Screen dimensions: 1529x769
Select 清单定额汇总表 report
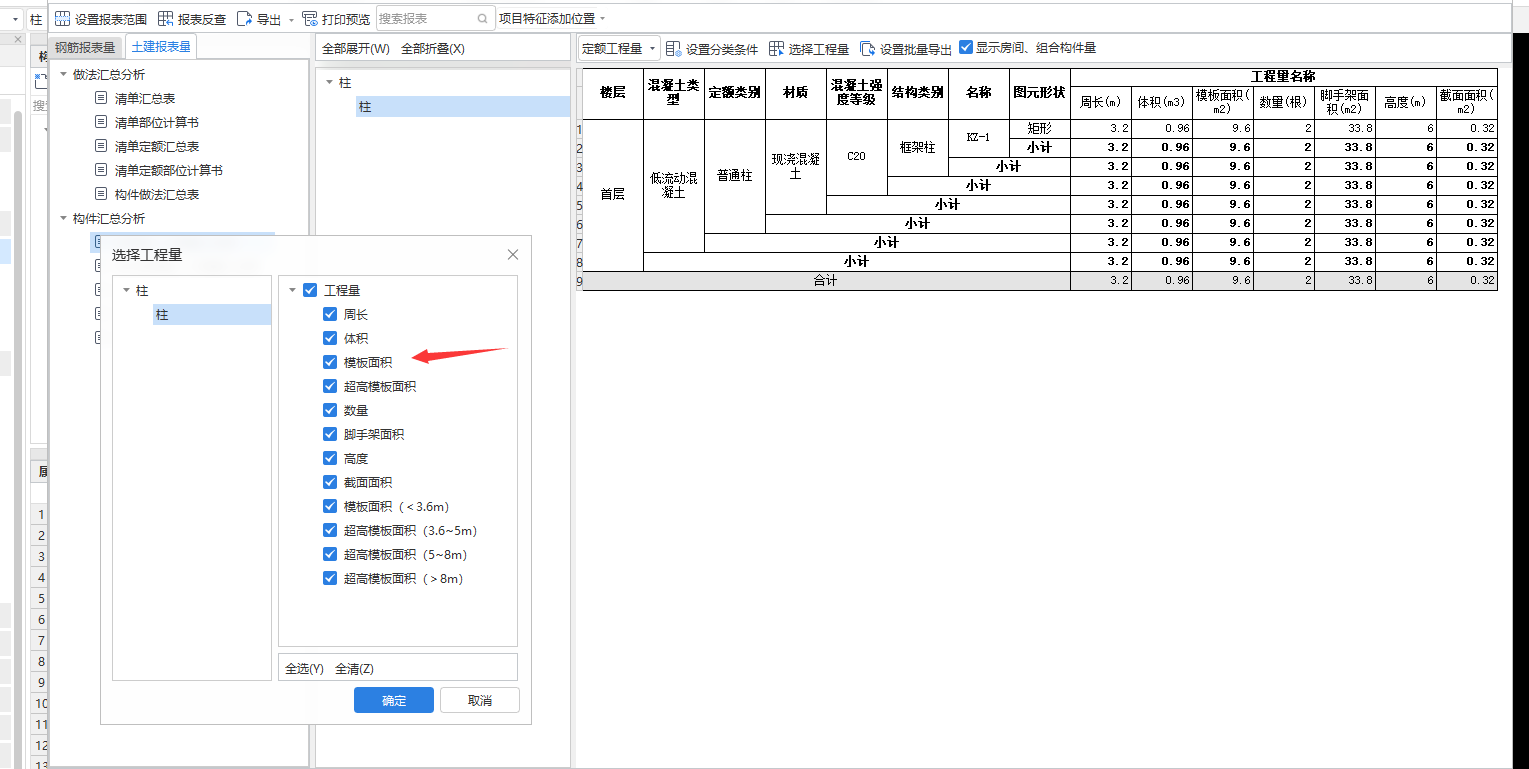click(x=157, y=146)
